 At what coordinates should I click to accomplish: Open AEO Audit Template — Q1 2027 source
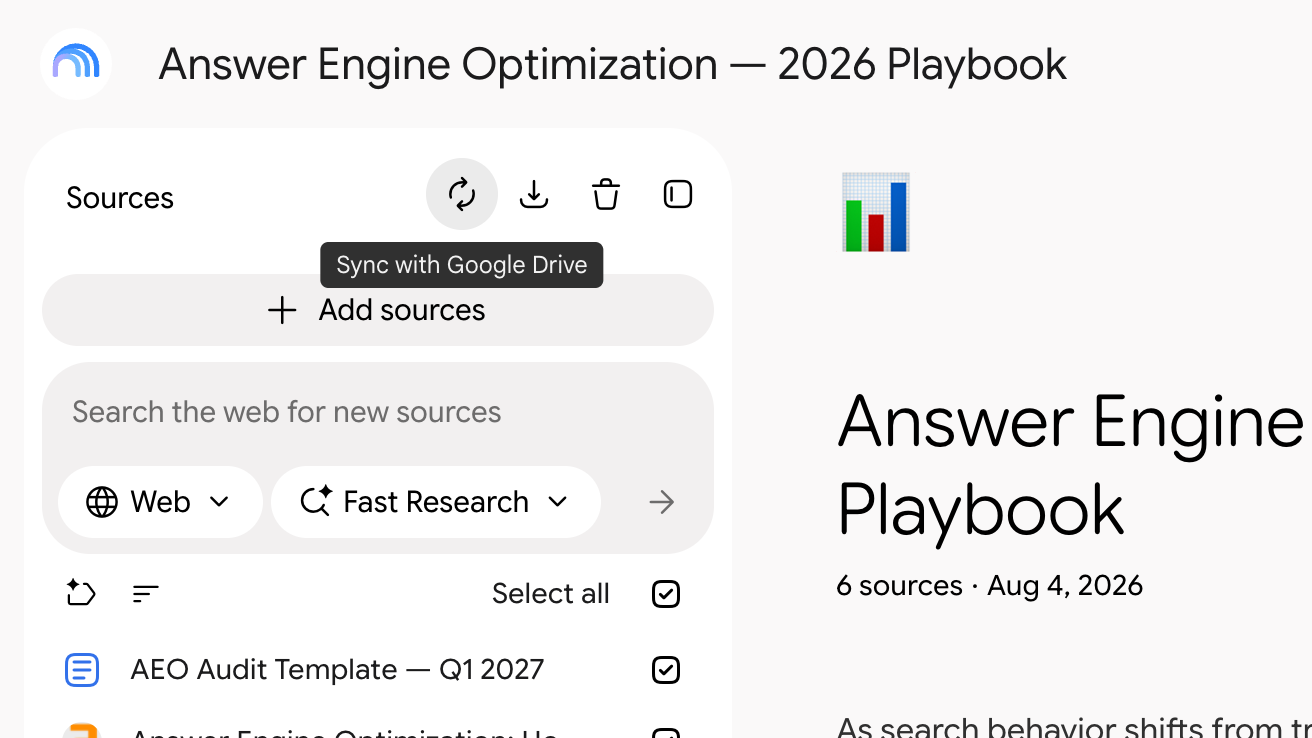pyautogui.click(x=337, y=670)
